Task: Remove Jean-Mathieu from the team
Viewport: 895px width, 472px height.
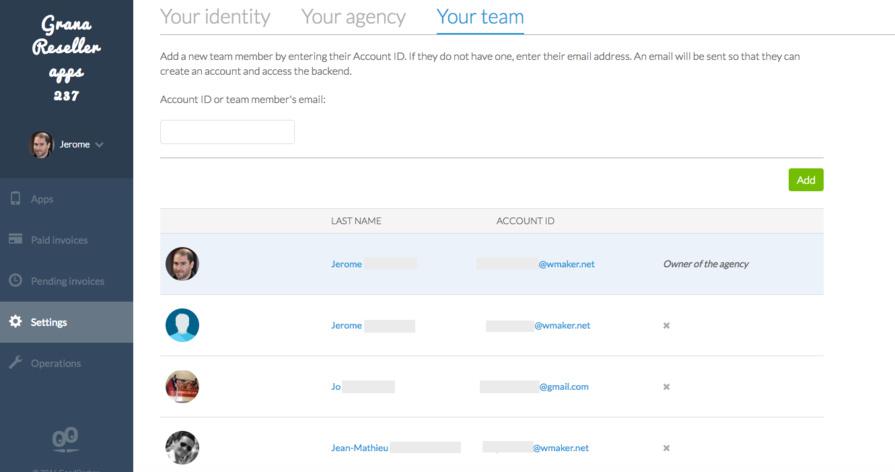Action: pos(666,448)
